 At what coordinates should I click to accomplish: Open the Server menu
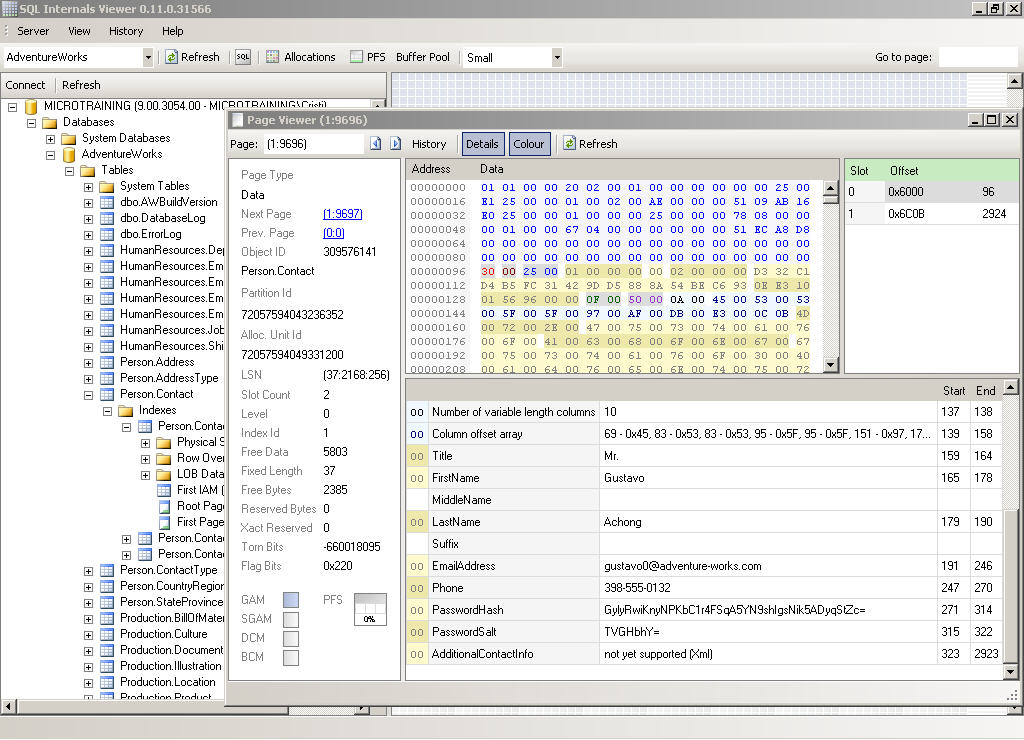click(33, 31)
